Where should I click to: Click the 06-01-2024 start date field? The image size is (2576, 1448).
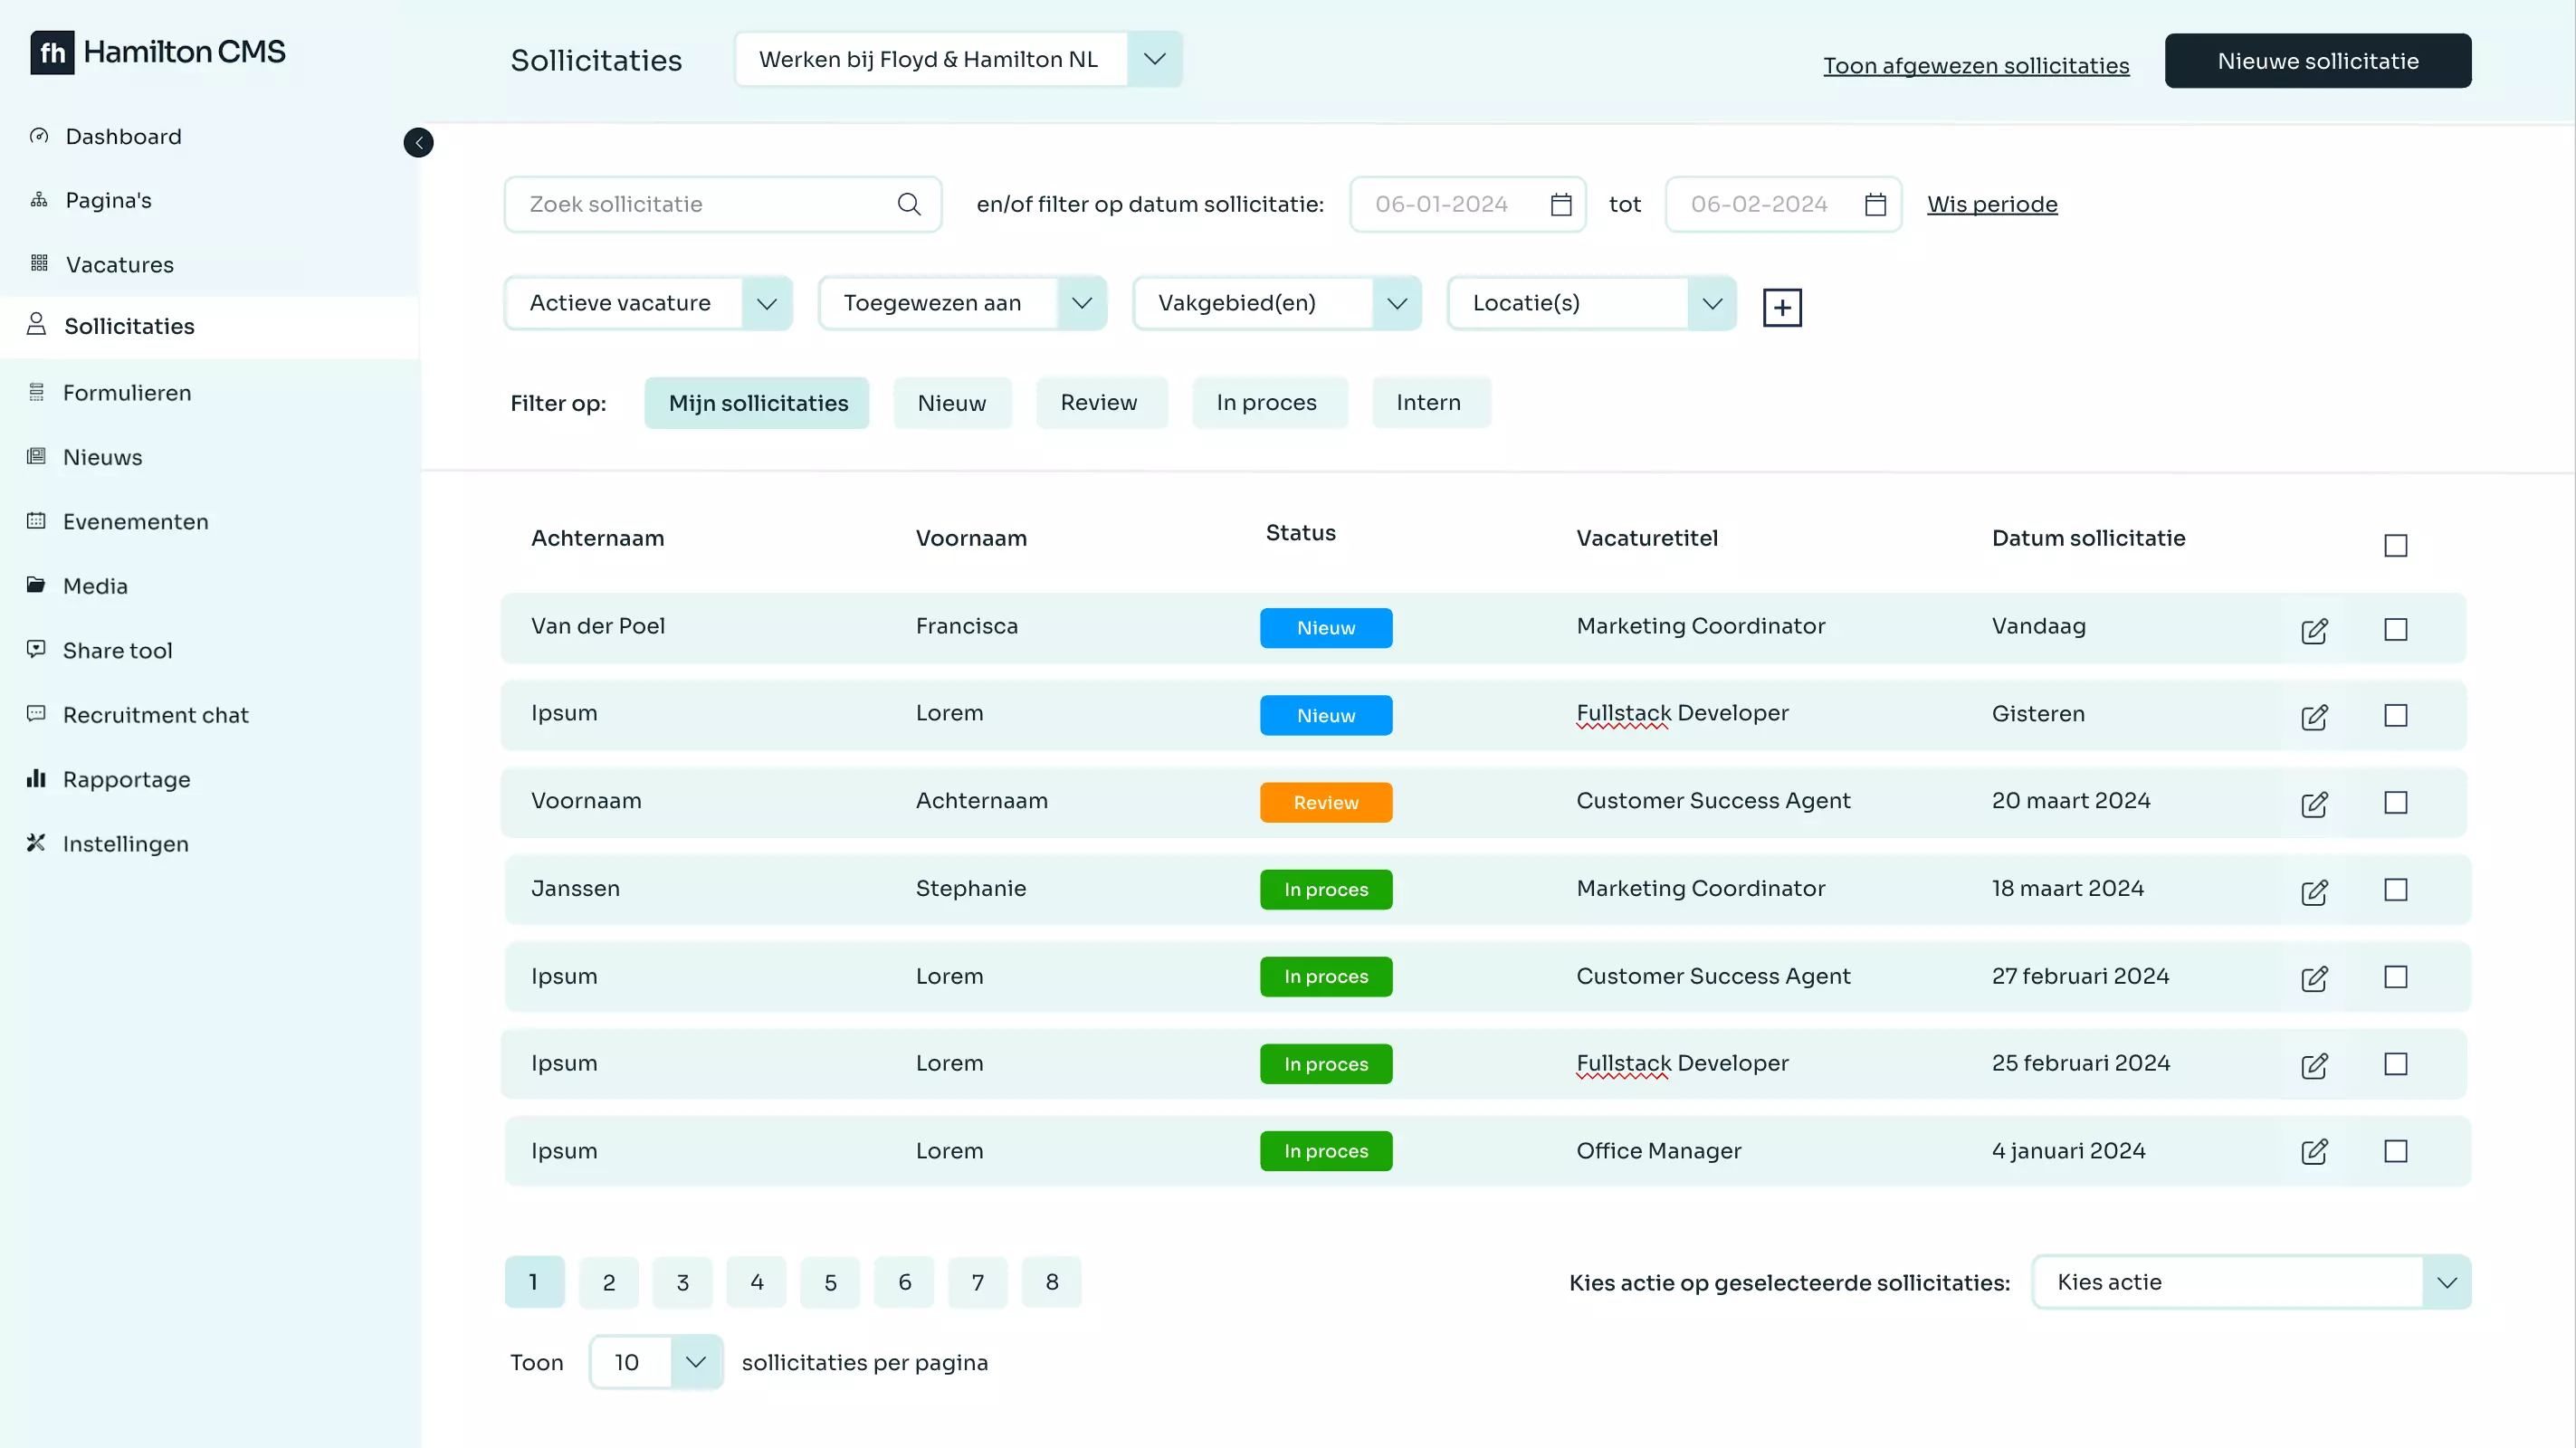point(1467,204)
